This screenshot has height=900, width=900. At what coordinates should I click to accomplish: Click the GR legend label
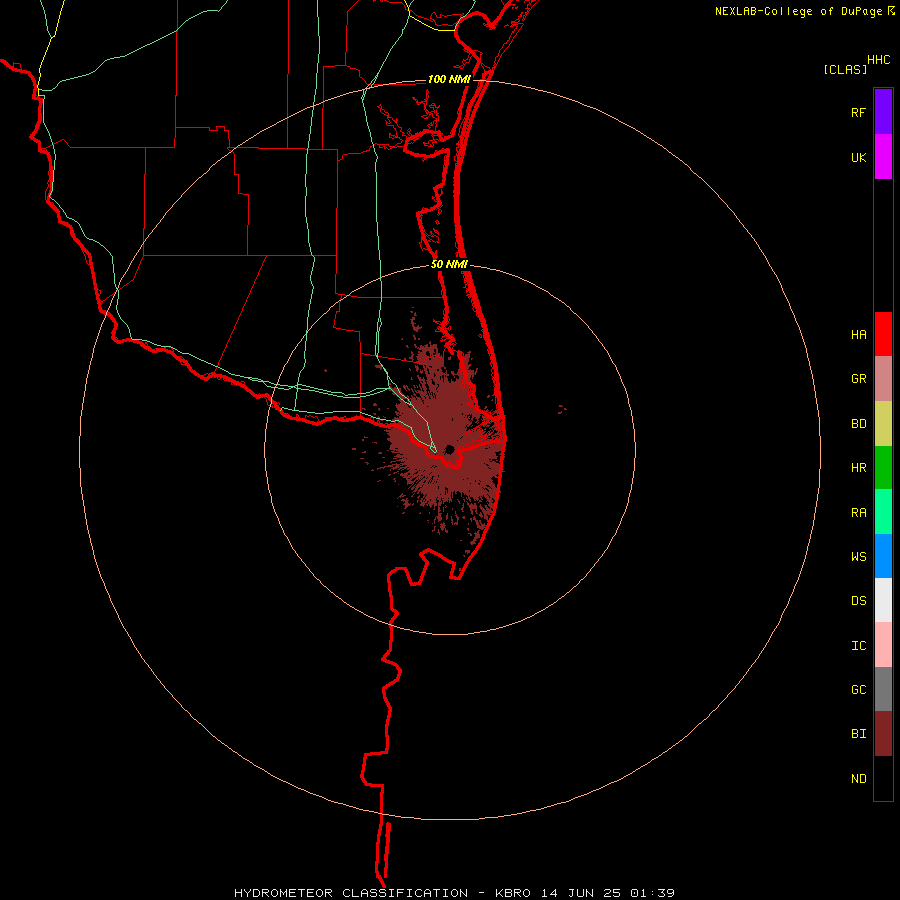[858, 379]
